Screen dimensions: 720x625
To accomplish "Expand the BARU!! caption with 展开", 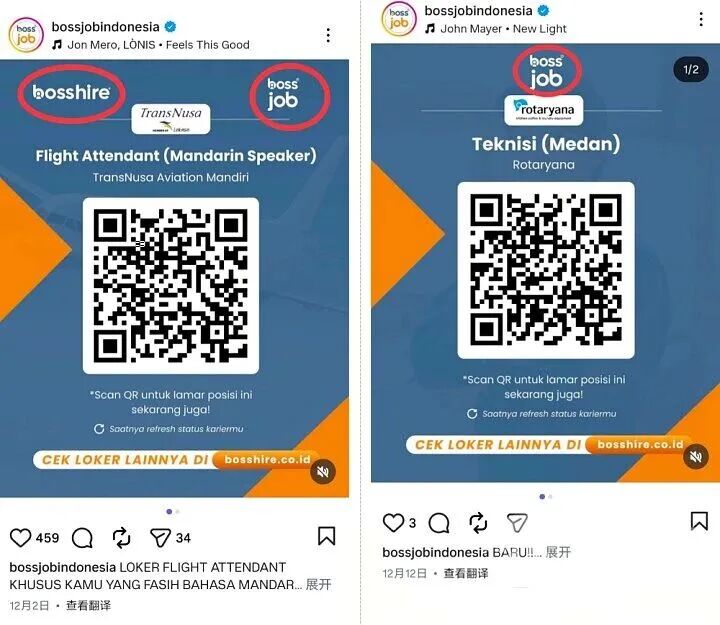I will (558, 552).
